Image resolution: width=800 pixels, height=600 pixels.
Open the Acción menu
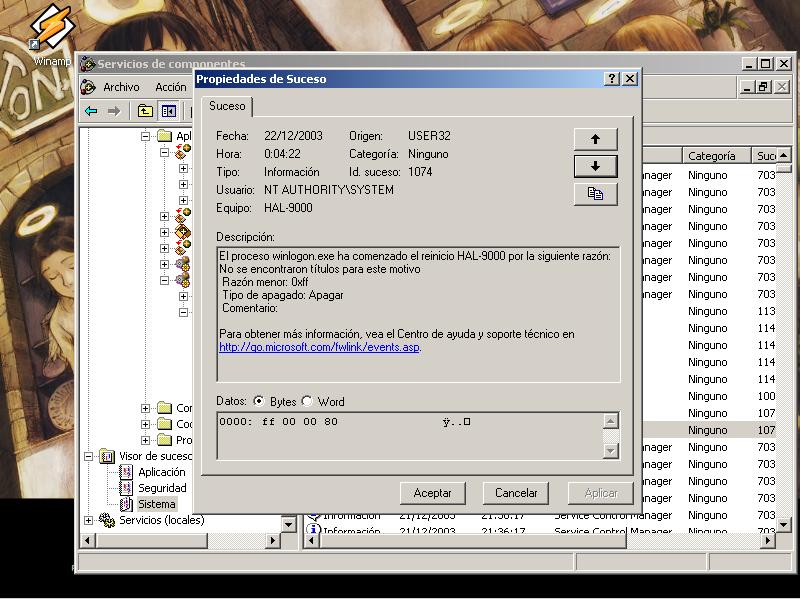coord(170,87)
